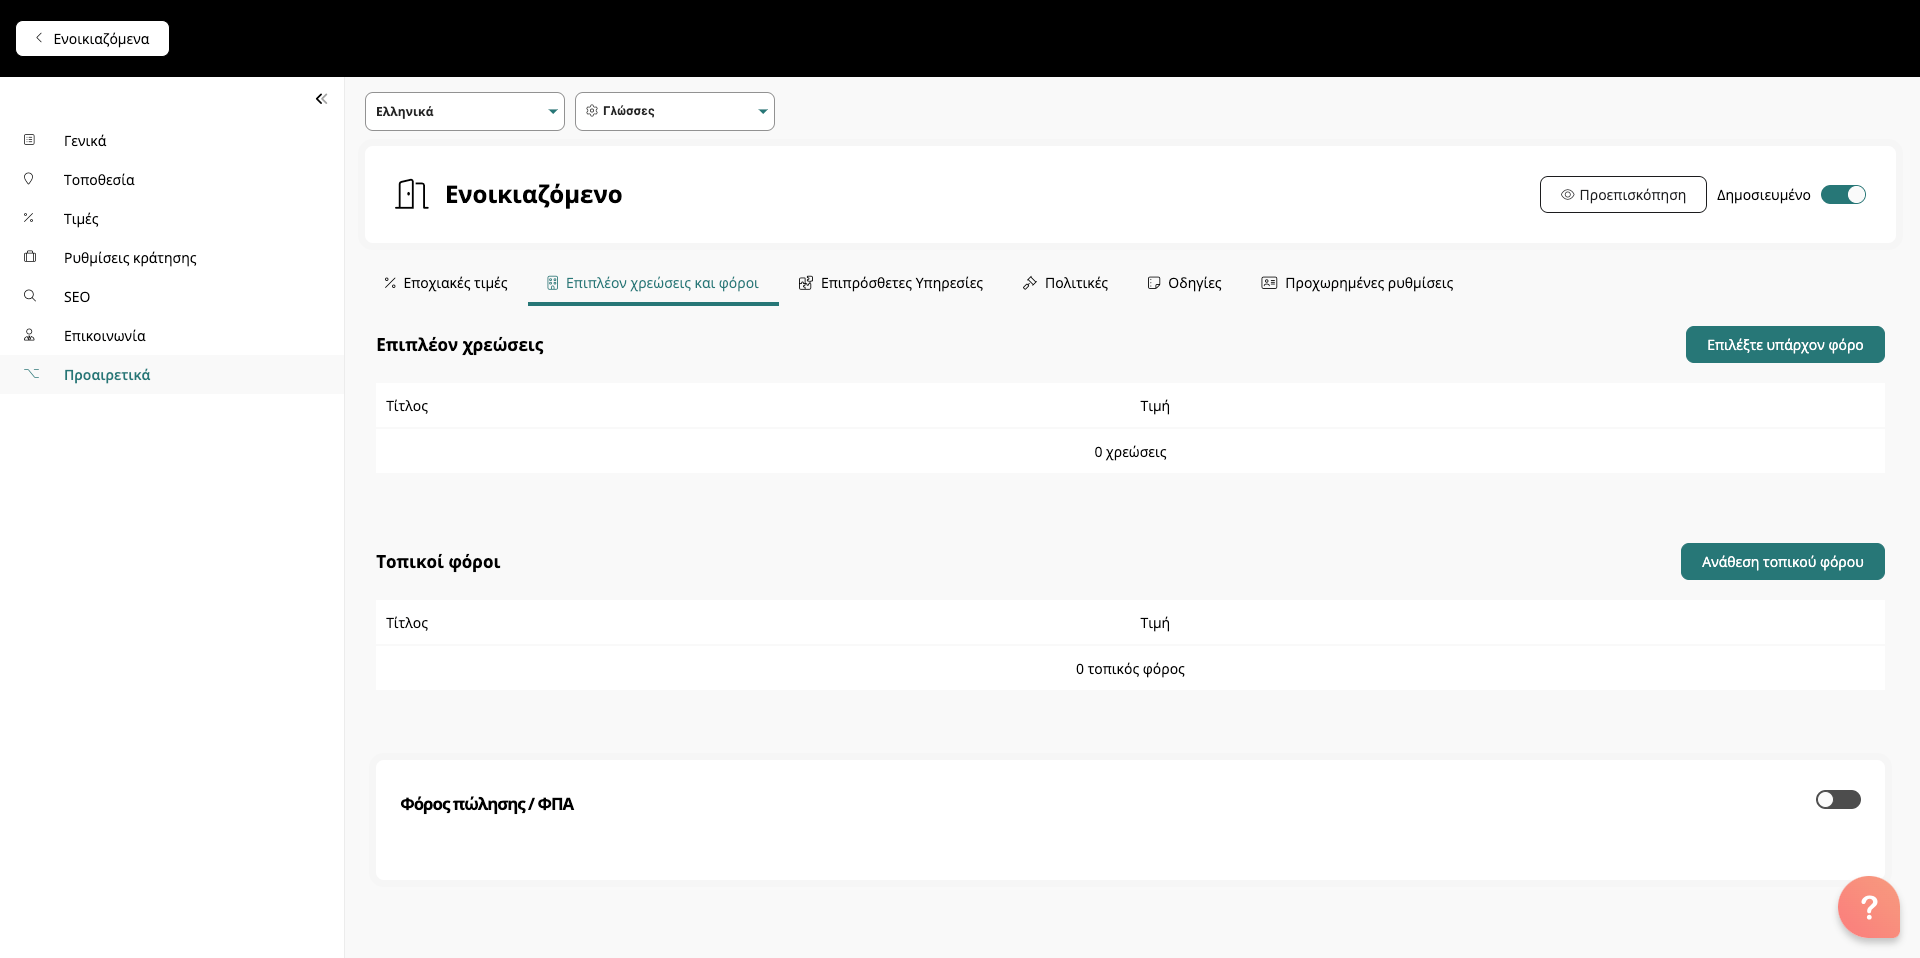Screen dimensions: 1920x958
Task: Open the Ελληνικά language dropdown
Action: [464, 112]
